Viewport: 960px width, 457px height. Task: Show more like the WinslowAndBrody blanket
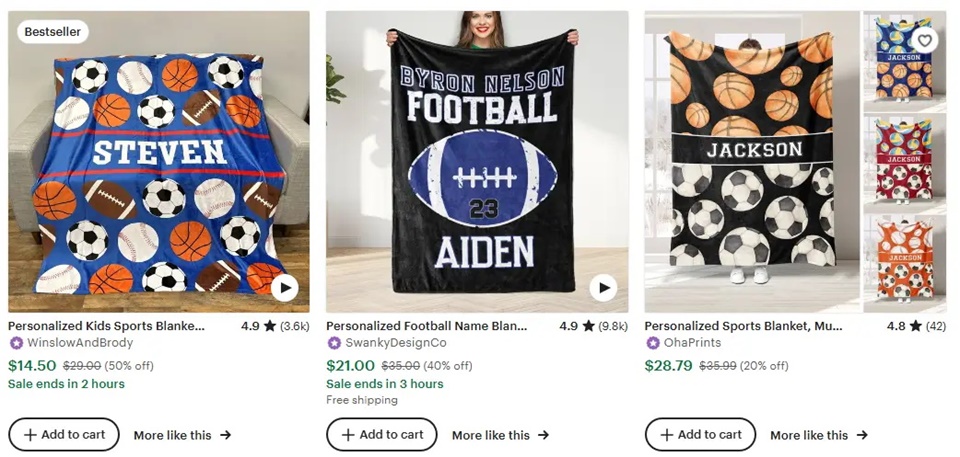pos(182,435)
